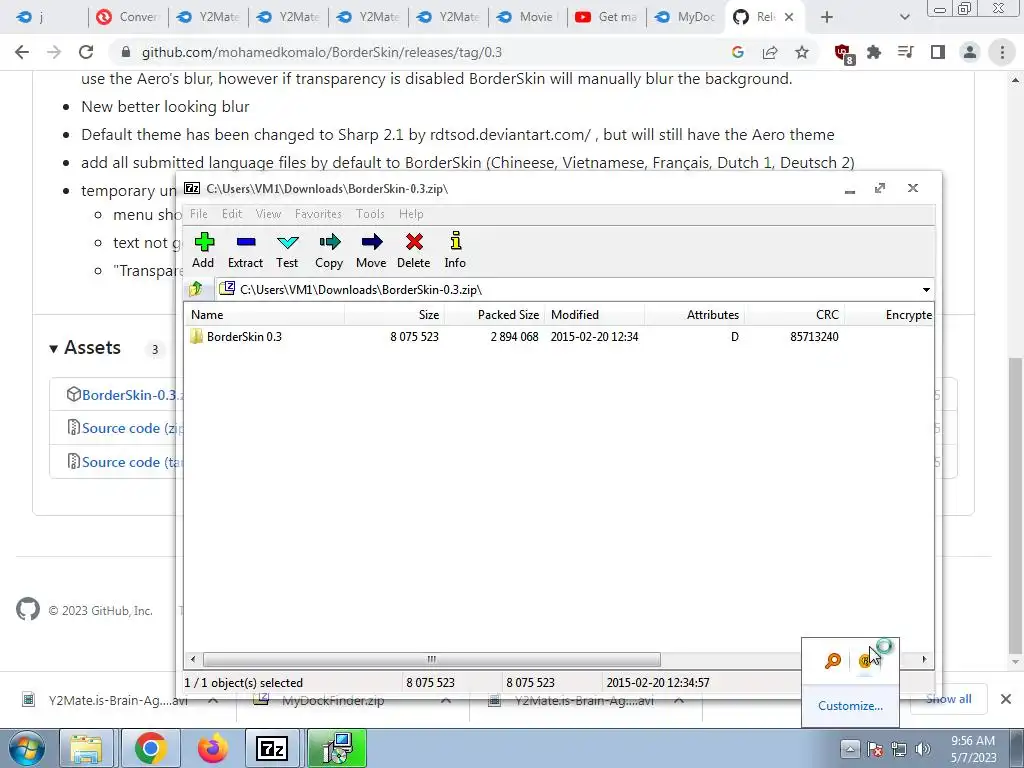
Task: Click the Google icon in address bar
Action: click(738, 52)
